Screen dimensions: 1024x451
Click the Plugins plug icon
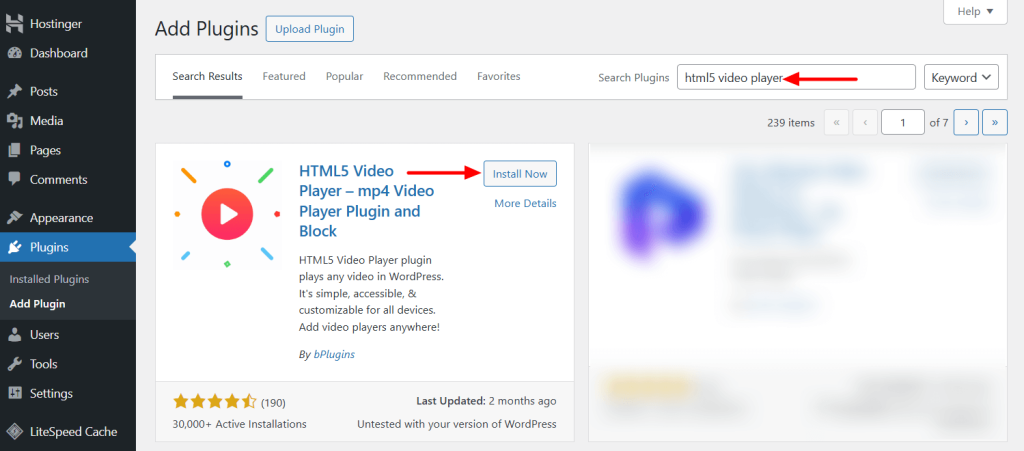tap(14, 247)
